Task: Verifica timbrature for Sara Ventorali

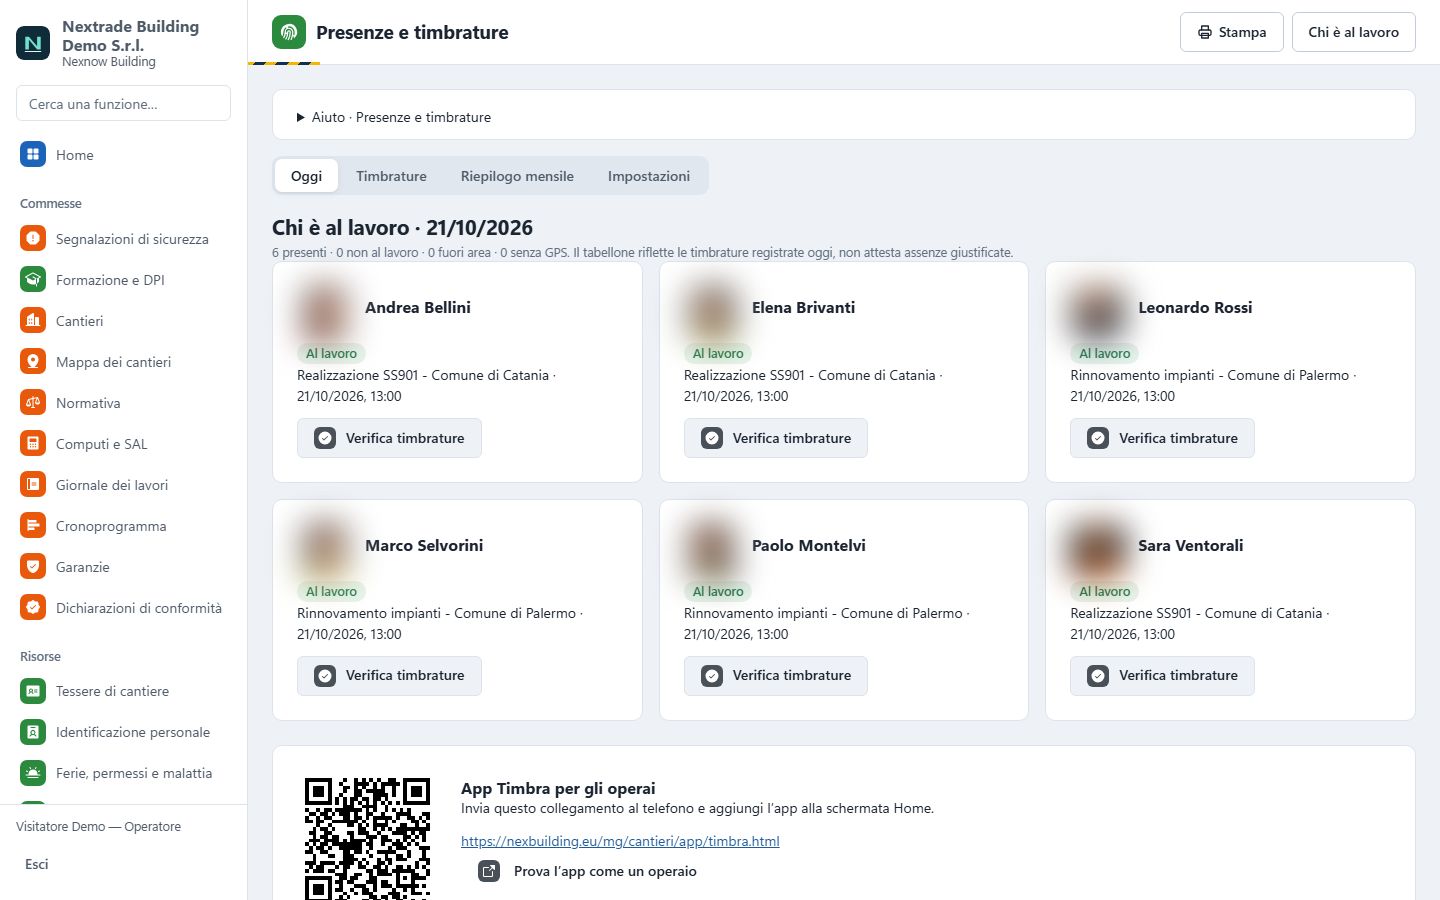Action: (x=1162, y=676)
